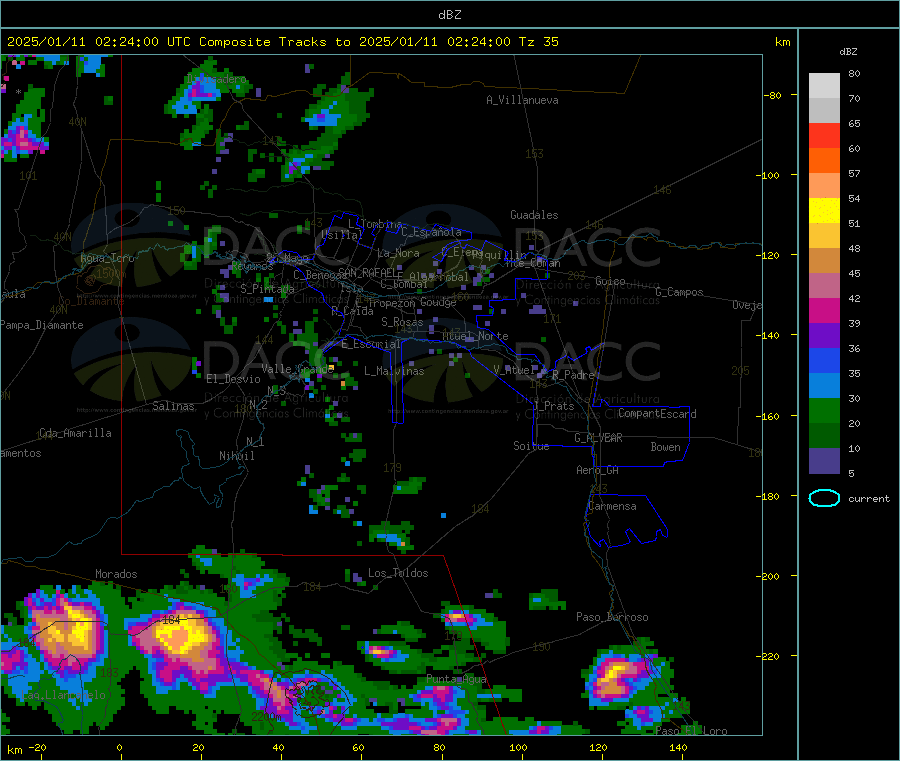Click the 'Atuel_Norte' map label
900x761 pixels.
(x=475, y=336)
